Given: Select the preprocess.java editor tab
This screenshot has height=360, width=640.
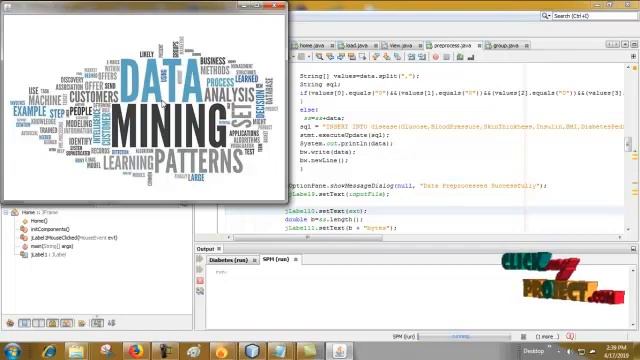Looking at the screenshot, I should (x=452, y=46).
